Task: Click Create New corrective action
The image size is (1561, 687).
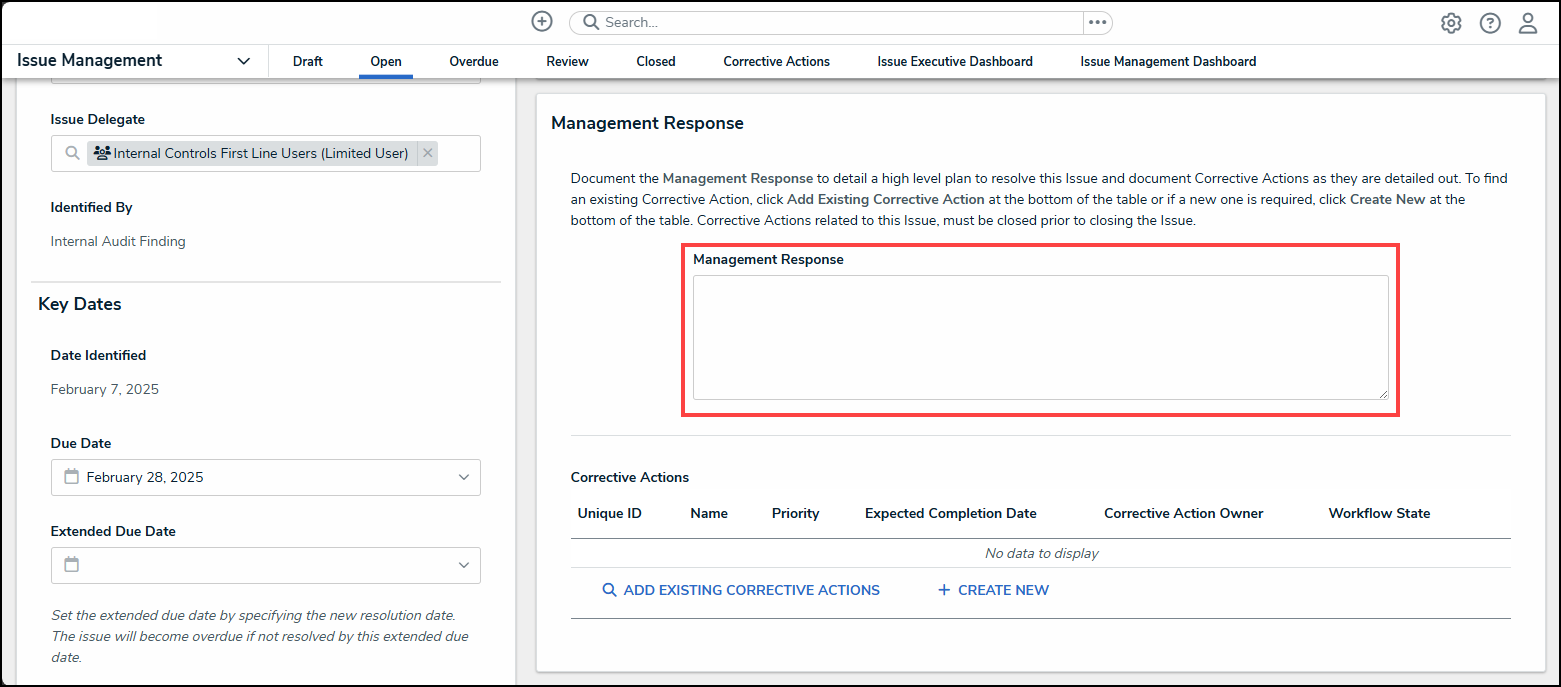Action: [993, 590]
